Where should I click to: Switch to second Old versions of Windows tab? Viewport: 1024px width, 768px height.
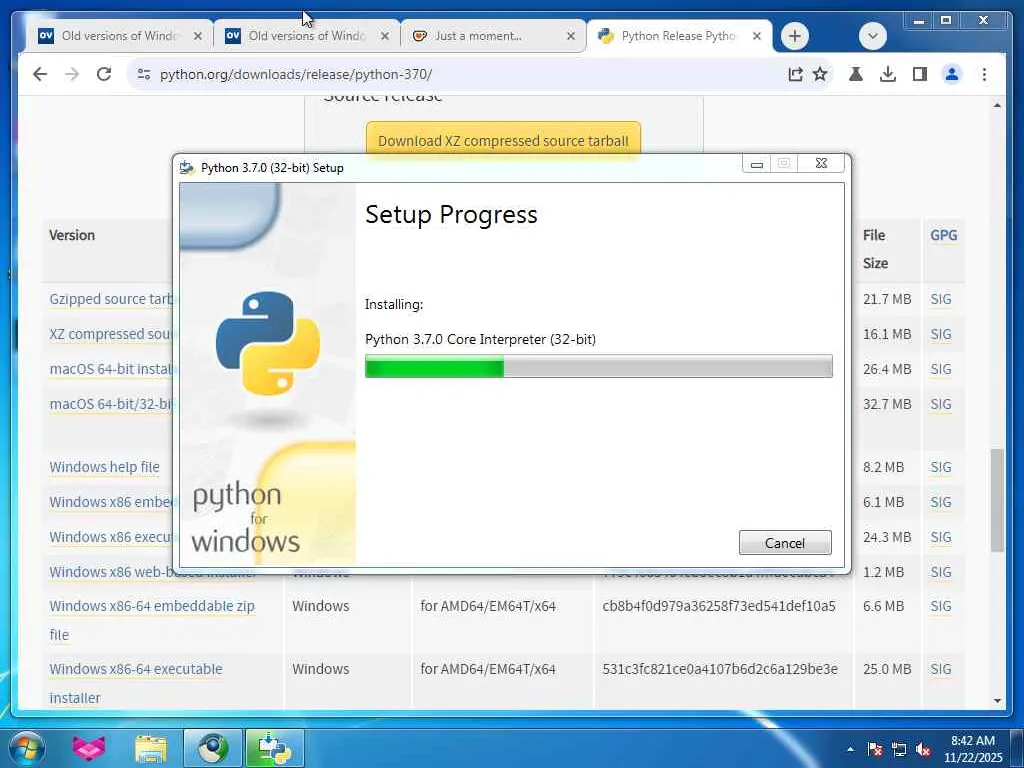pos(306,36)
